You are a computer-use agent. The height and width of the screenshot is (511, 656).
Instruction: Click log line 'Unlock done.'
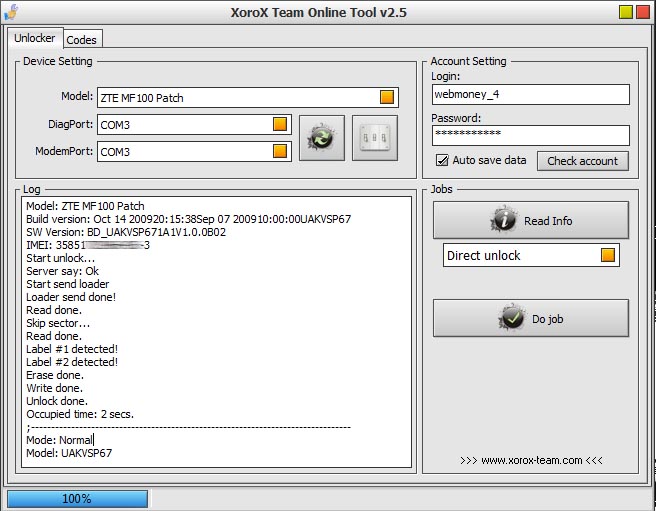click(57, 401)
